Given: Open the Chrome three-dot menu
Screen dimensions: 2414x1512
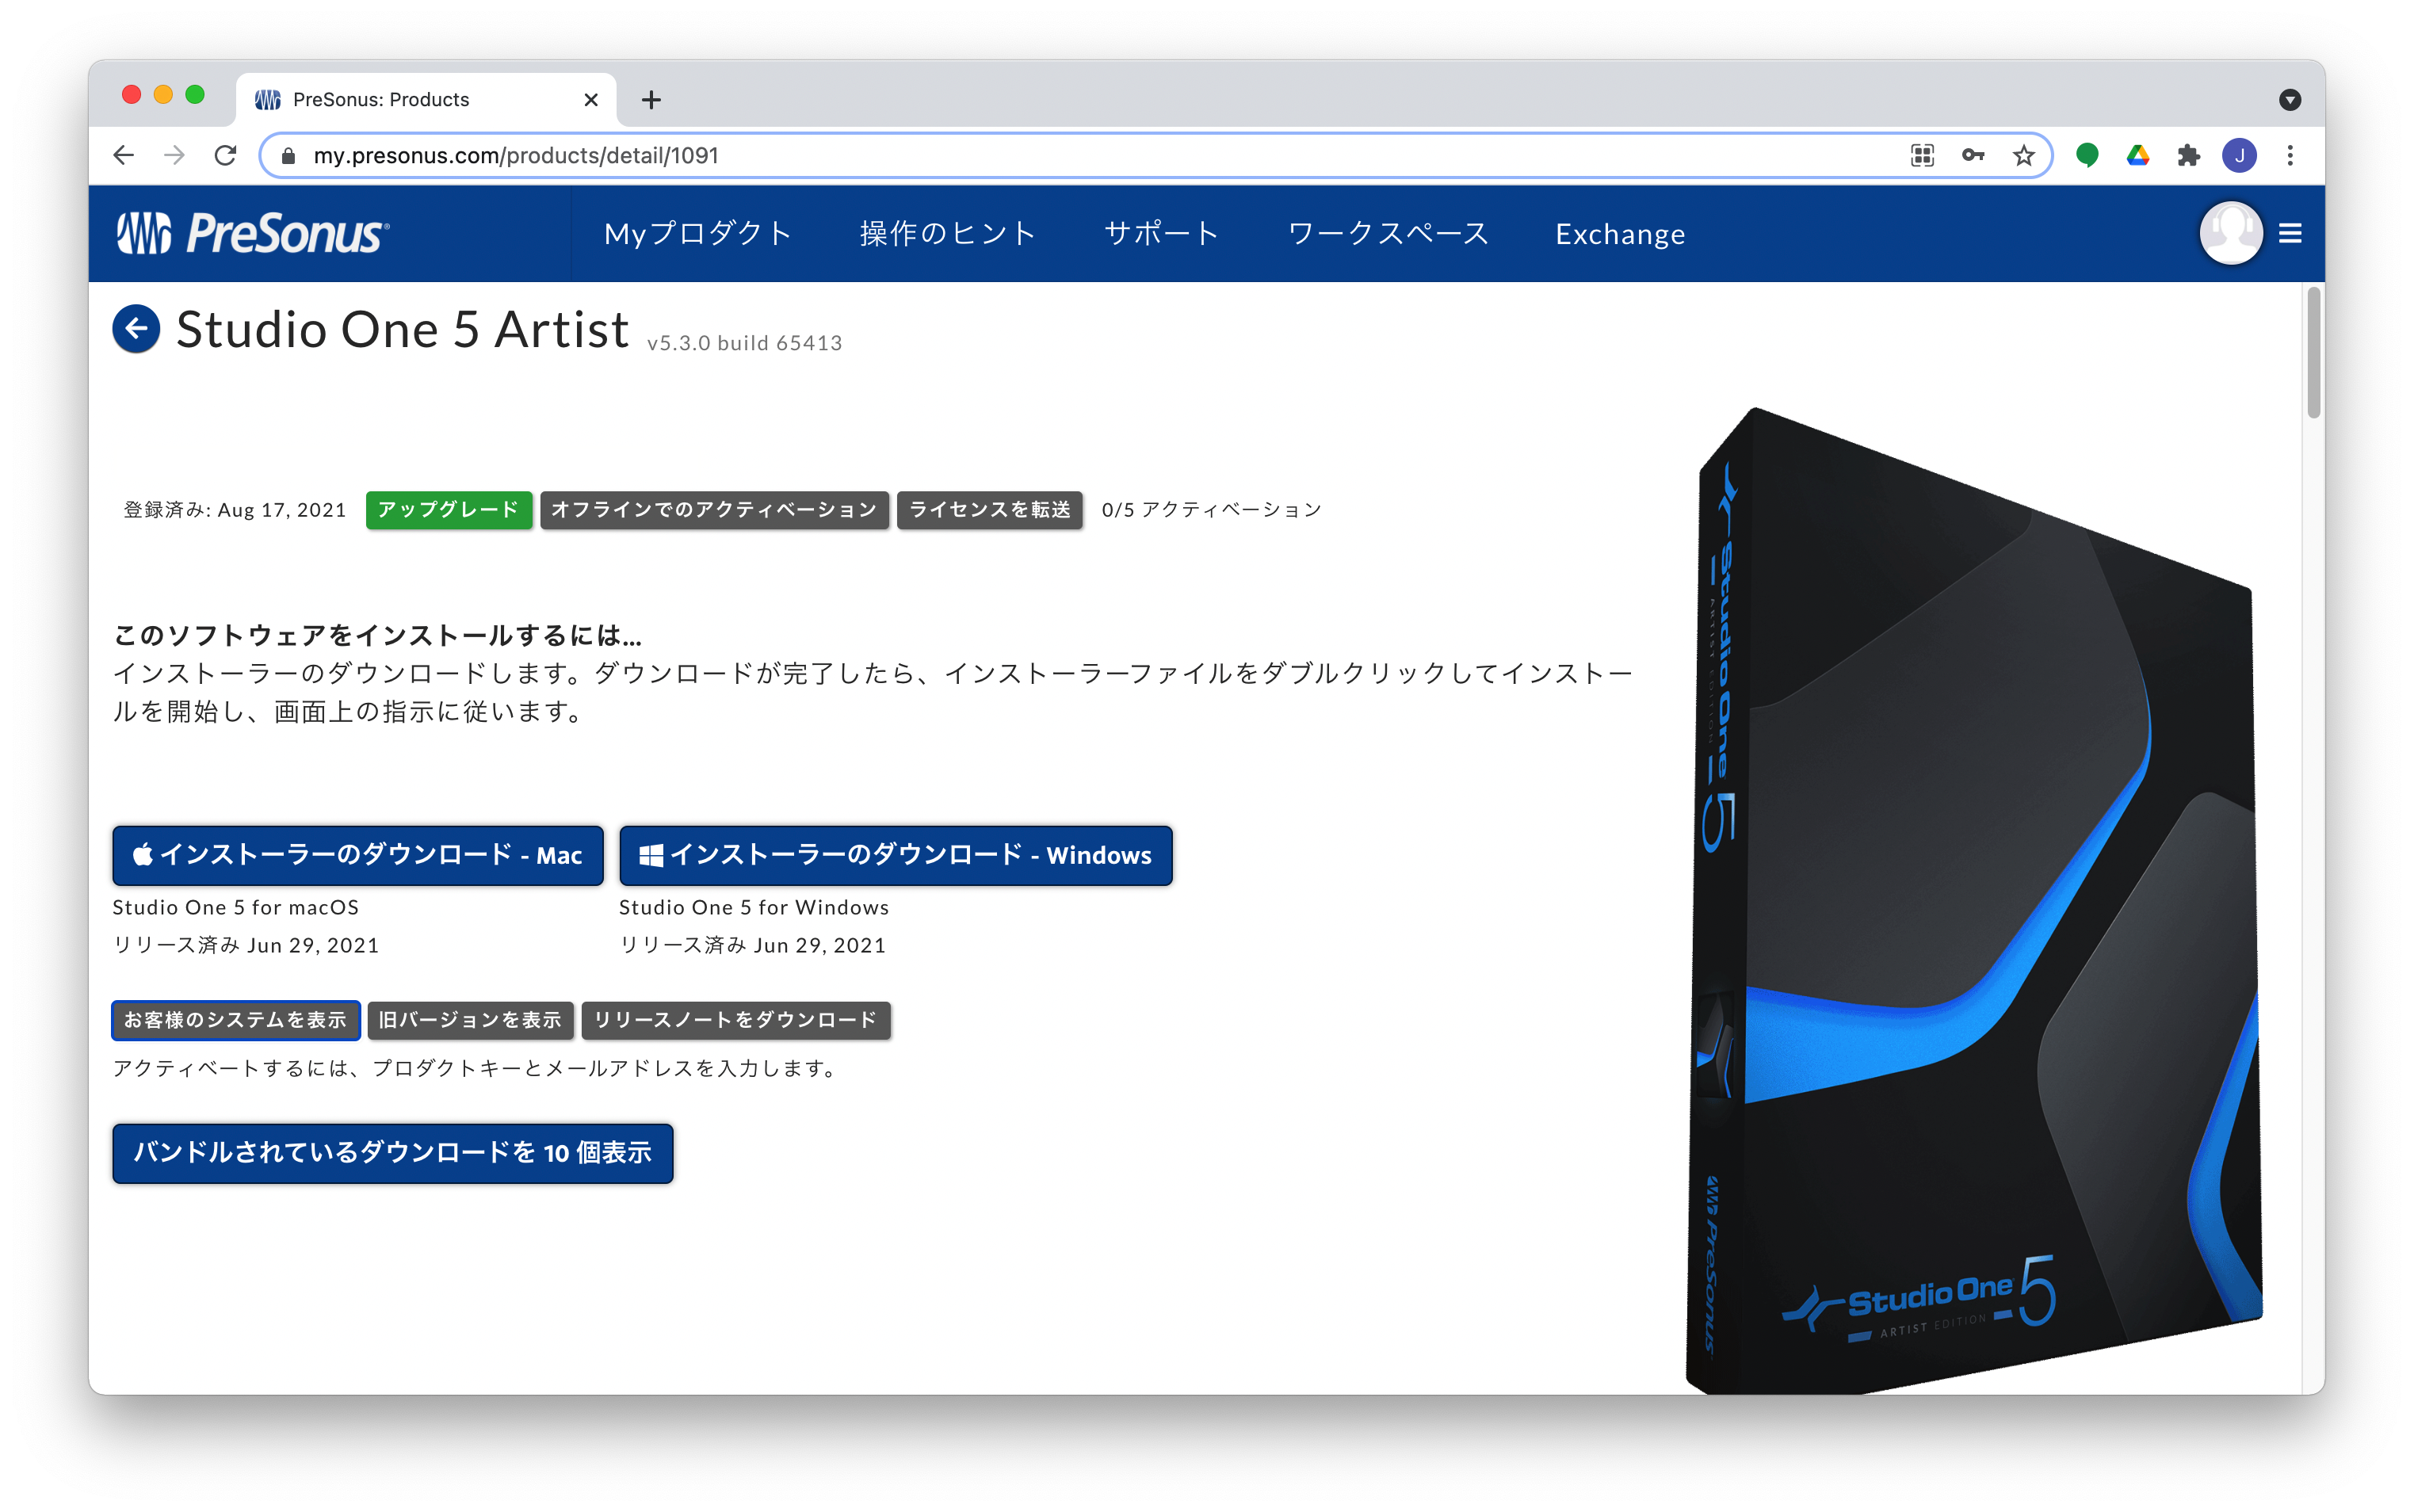Looking at the screenshot, I should click(2290, 155).
